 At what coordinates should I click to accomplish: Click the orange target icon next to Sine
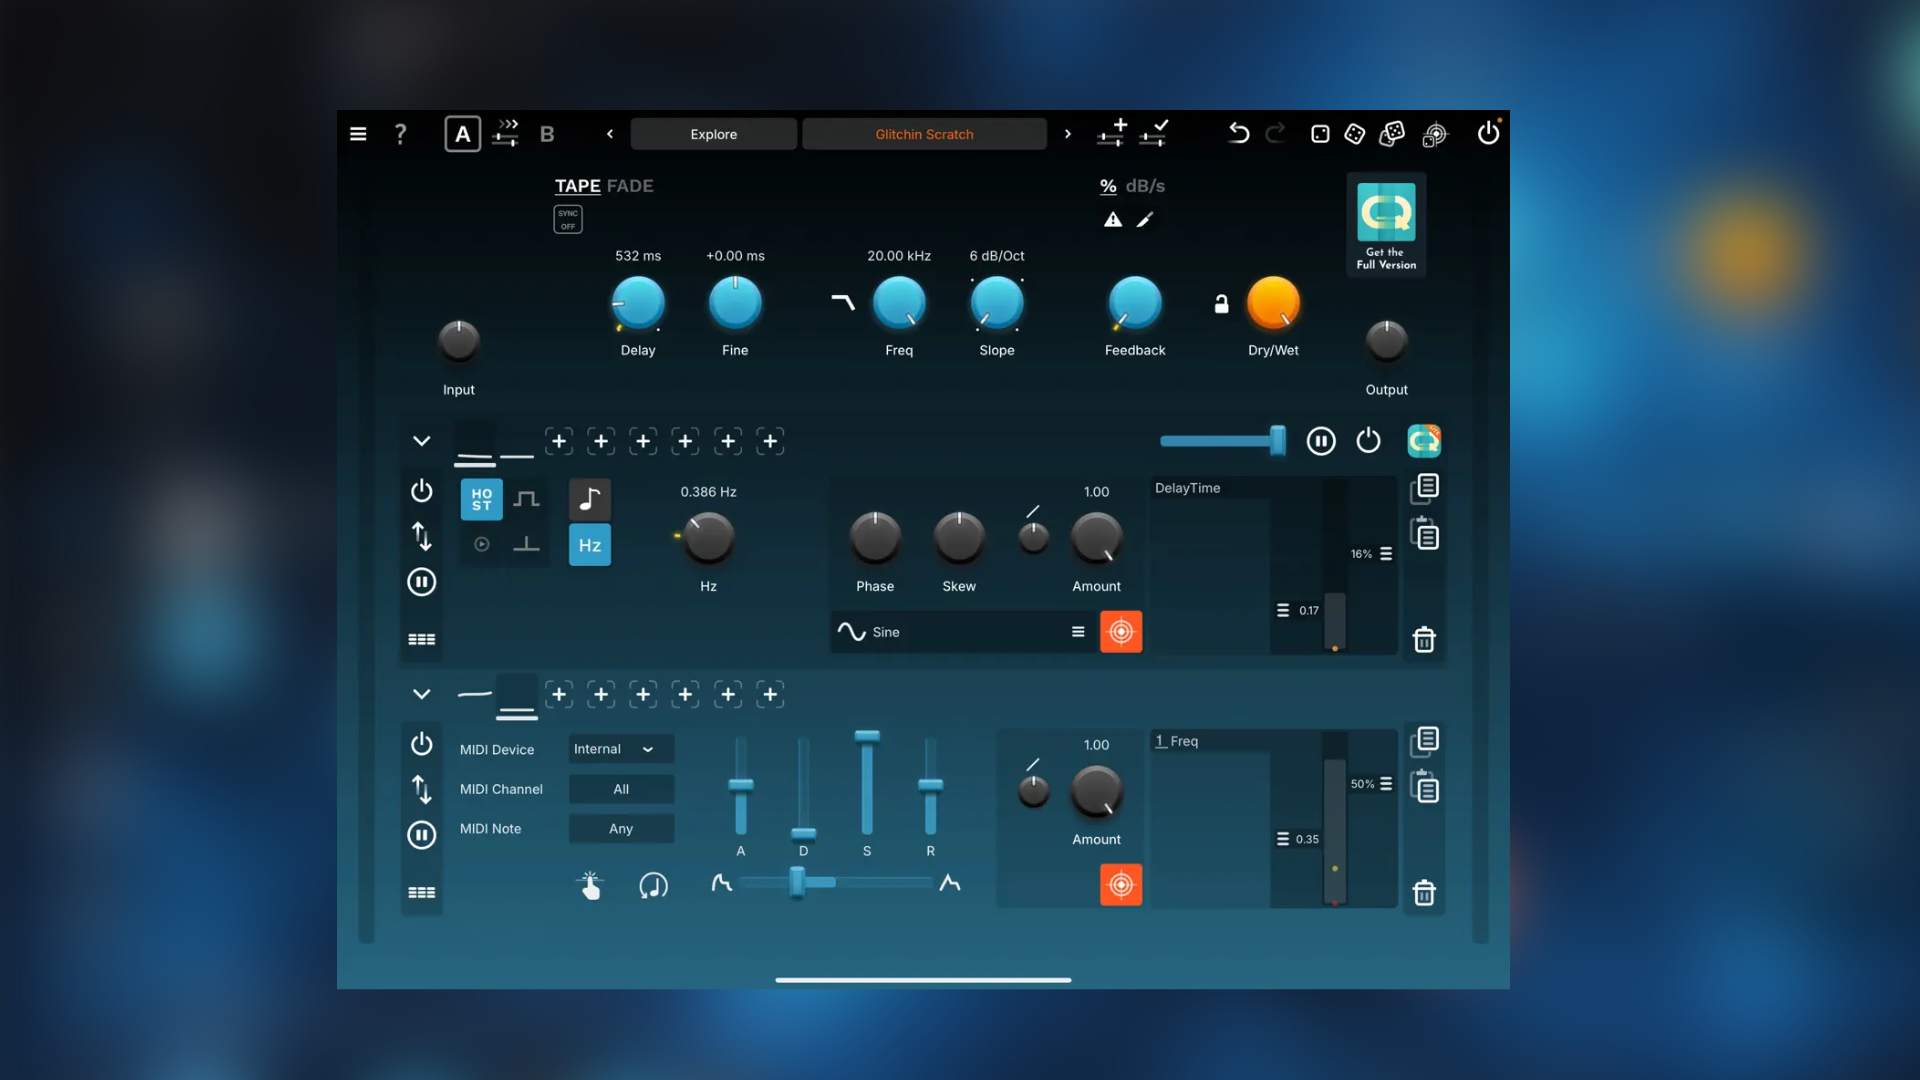click(x=1121, y=632)
